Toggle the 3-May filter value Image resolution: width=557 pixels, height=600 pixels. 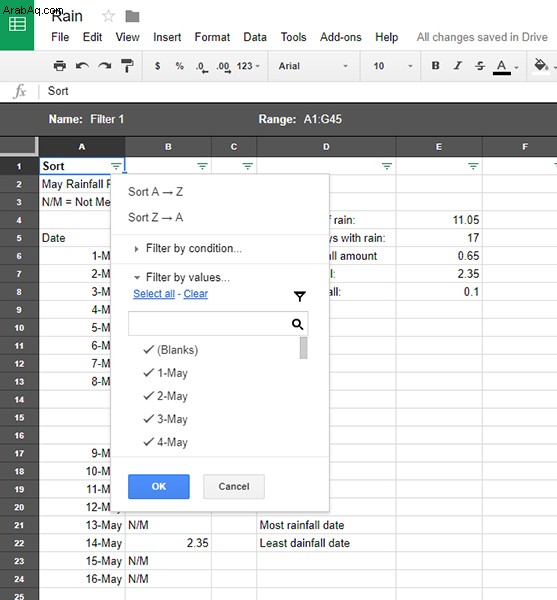(165, 419)
